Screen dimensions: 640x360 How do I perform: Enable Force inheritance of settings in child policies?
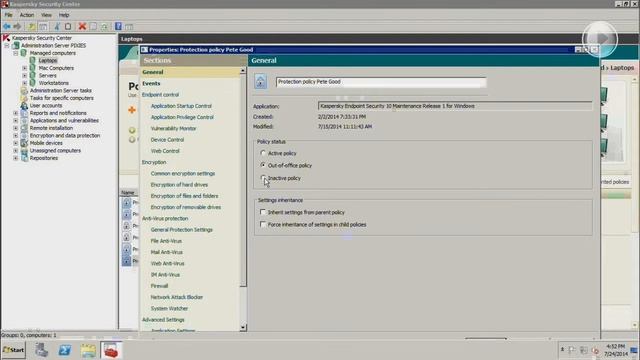coord(263,224)
